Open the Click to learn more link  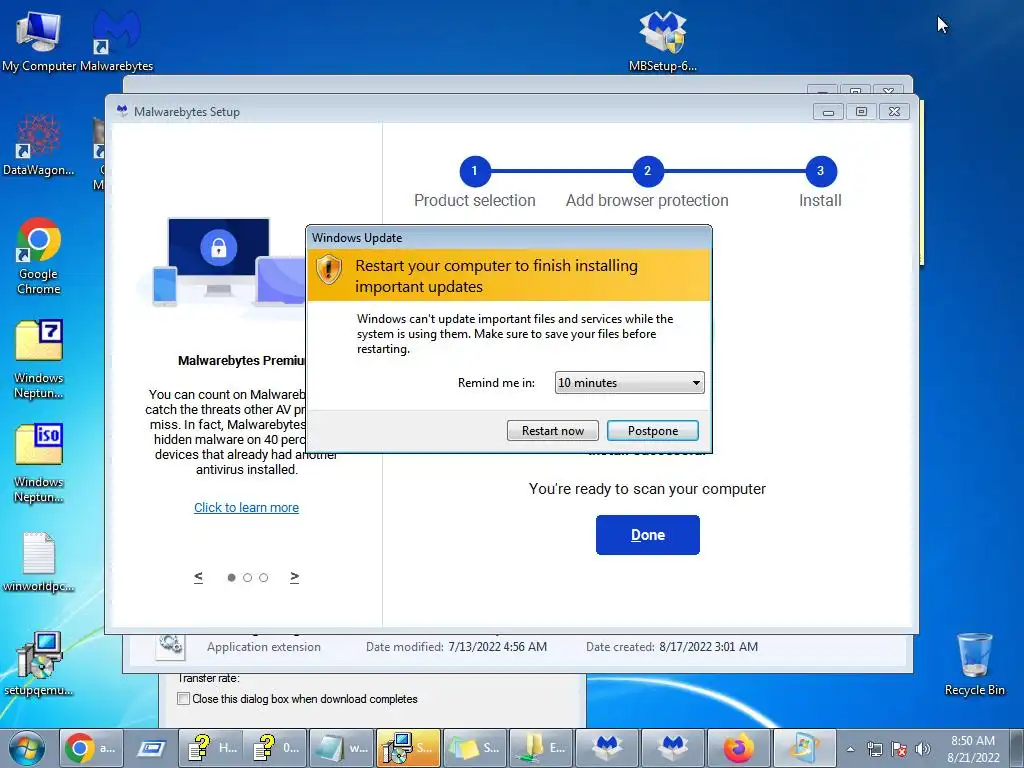point(246,507)
